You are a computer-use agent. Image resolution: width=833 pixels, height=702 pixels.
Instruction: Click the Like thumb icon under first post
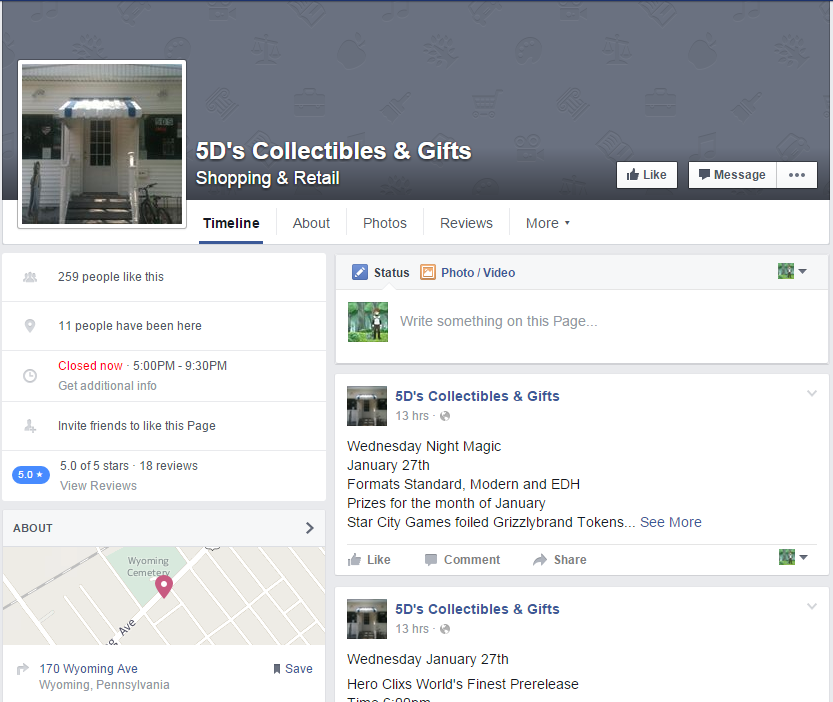coord(354,560)
